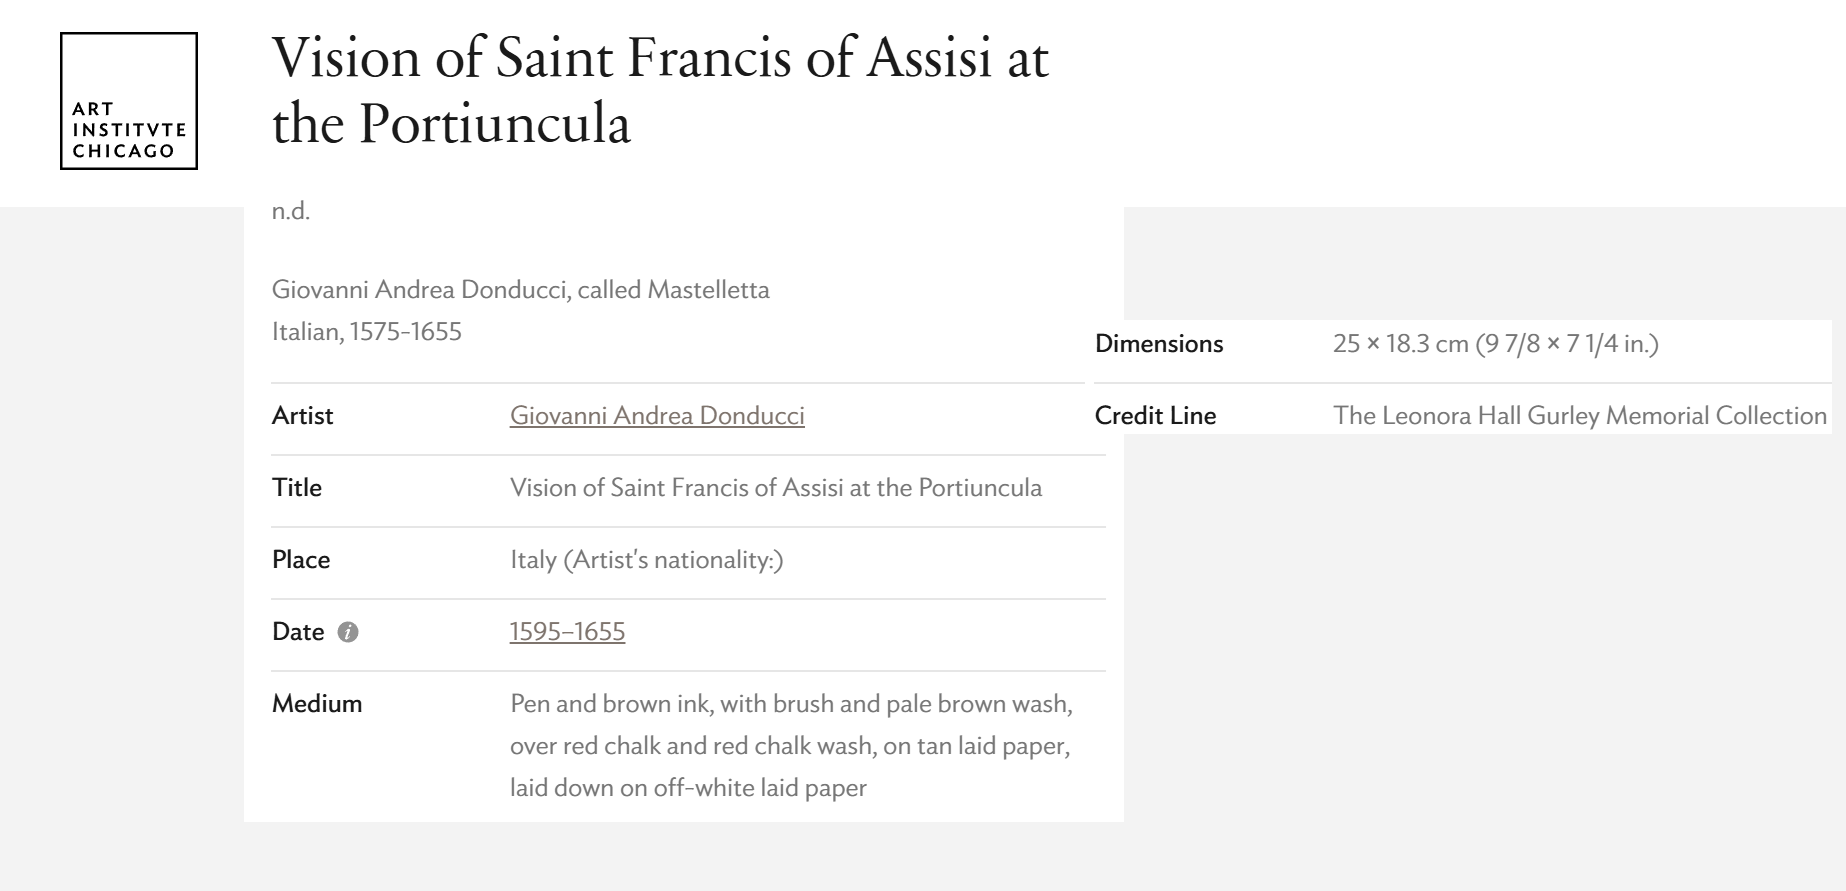Click the '25 × 18.3 cm' dimensions value
The width and height of the screenshot is (1846, 891).
[x=1495, y=344]
